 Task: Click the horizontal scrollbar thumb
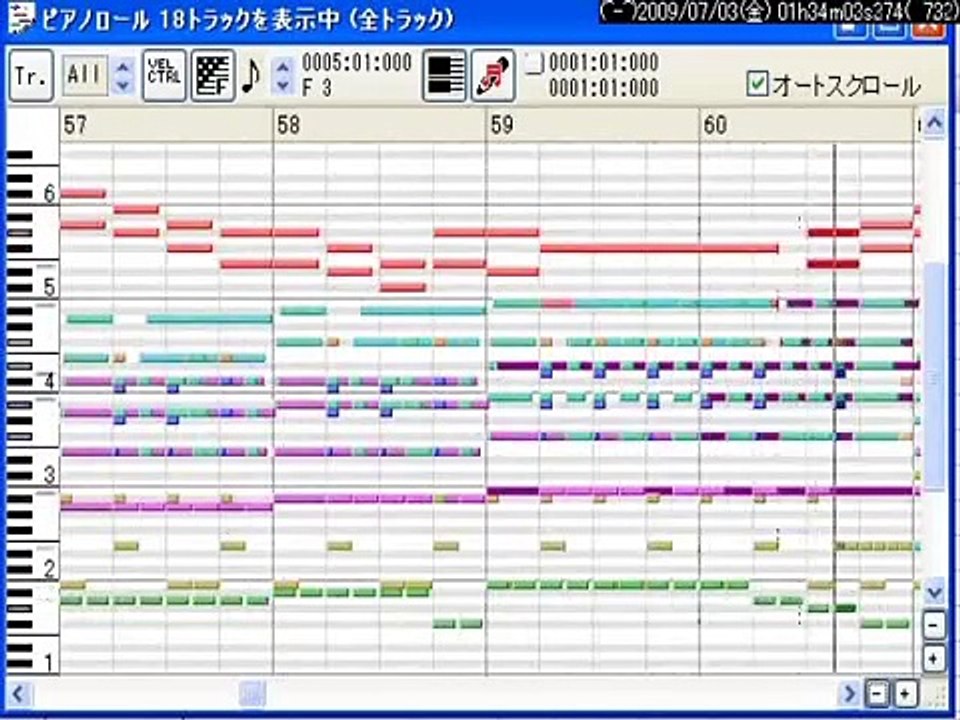point(252,694)
